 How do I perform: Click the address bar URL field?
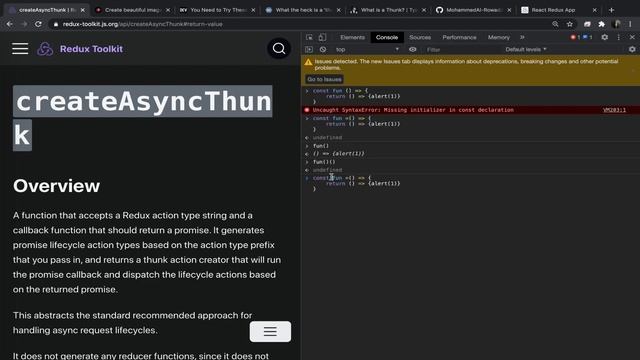(x=302, y=24)
